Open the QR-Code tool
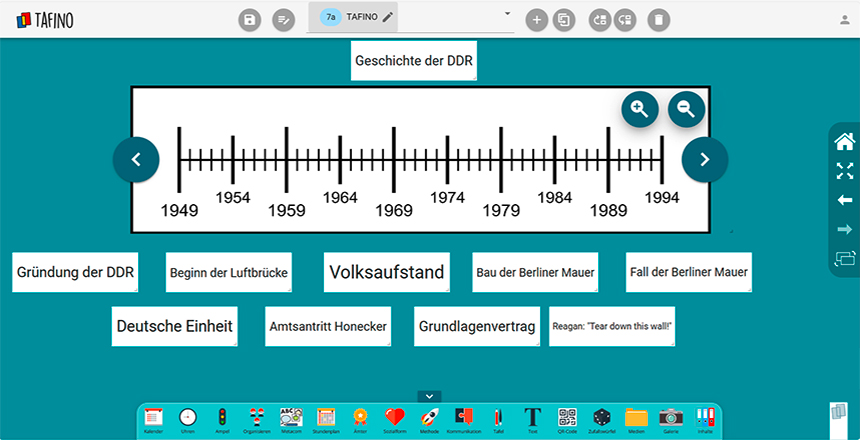This screenshot has width=860, height=440. [x=567, y=418]
